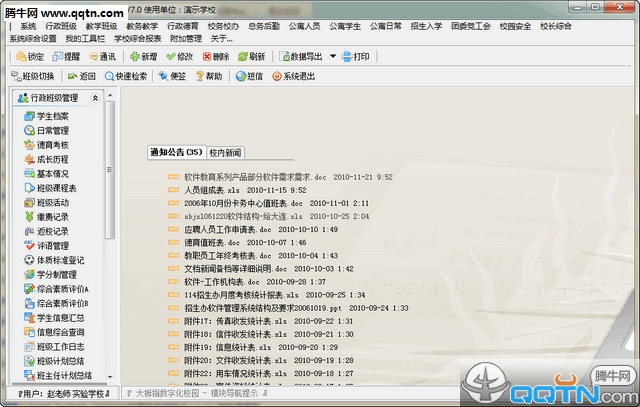
Task: Click the 新增 (add new) toolbar icon
Action: point(142,57)
